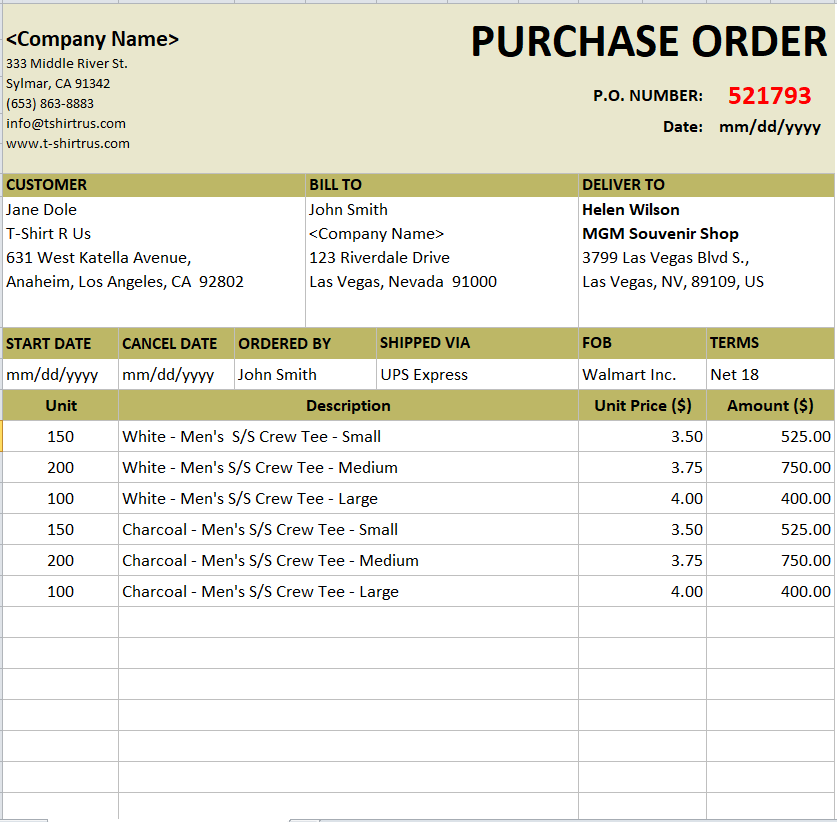Select the Helen Wilson deliver-to name
Image resolution: width=837 pixels, height=822 pixels.
pos(631,210)
